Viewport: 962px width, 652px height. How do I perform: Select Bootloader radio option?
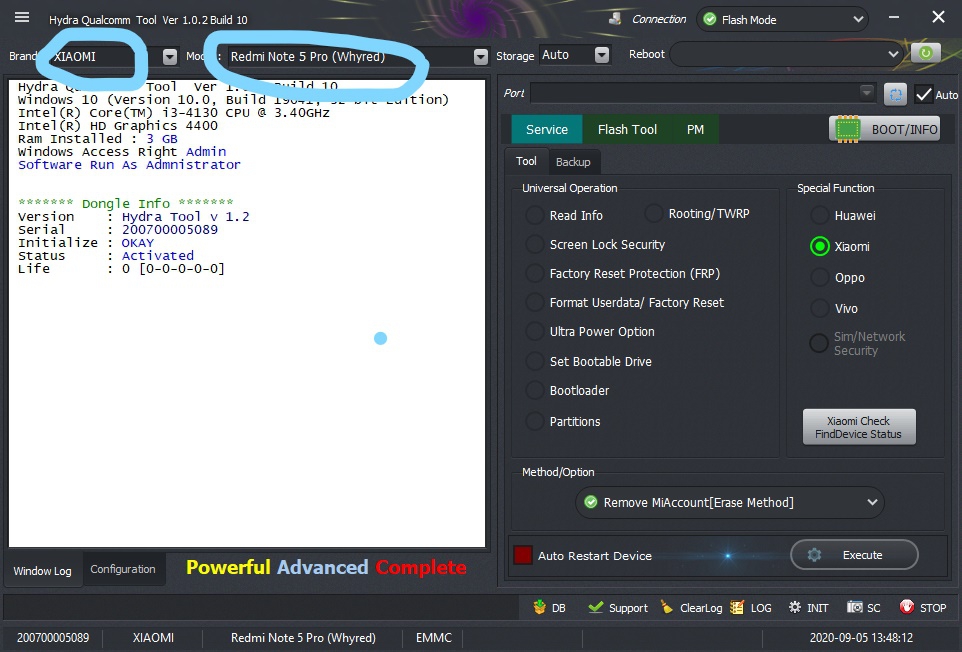pos(534,390)
